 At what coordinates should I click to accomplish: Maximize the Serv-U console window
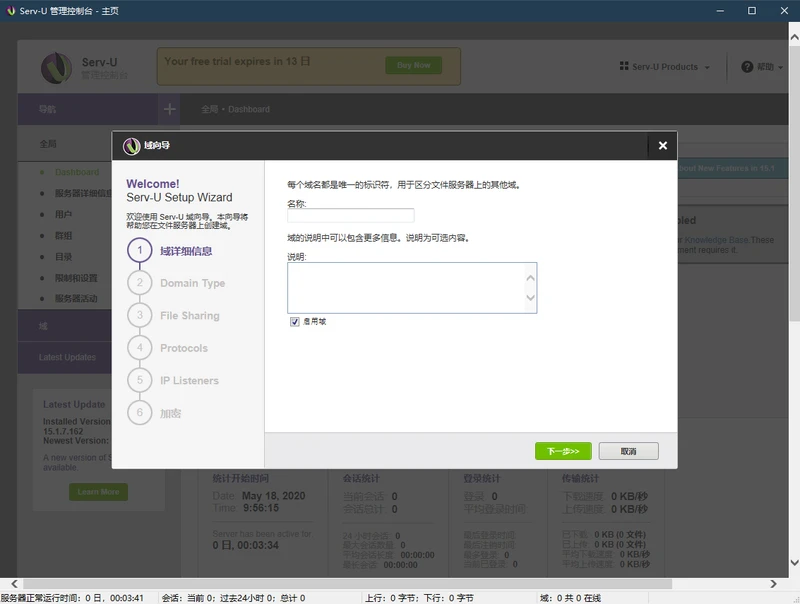point(752,11)
